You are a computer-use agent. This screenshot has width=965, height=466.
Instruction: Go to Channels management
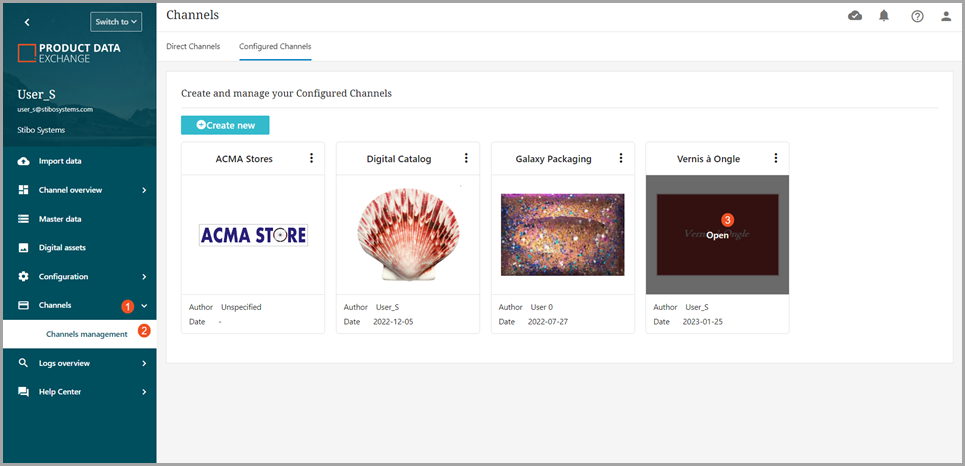click(x=87, y=334)
